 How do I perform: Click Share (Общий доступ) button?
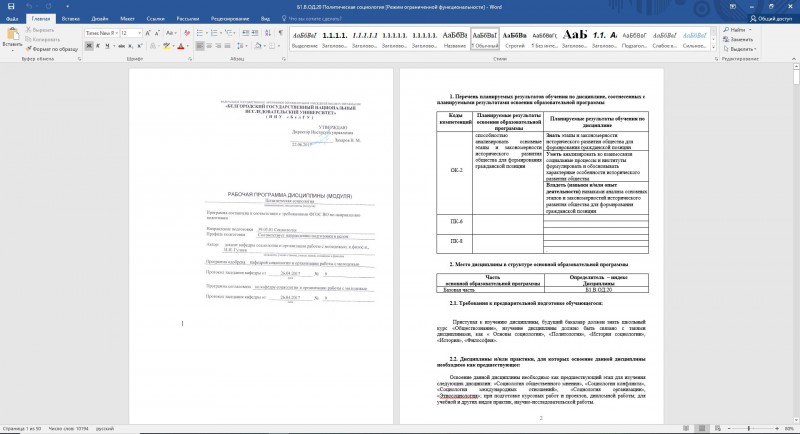[x=771, y=19]
